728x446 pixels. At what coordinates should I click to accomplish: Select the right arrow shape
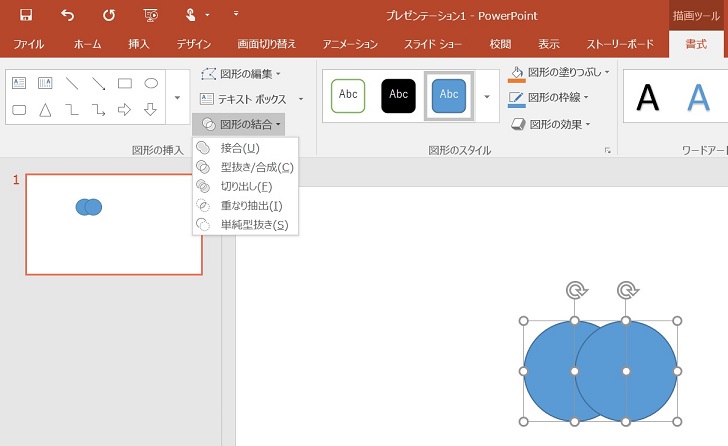pos(124,110)
